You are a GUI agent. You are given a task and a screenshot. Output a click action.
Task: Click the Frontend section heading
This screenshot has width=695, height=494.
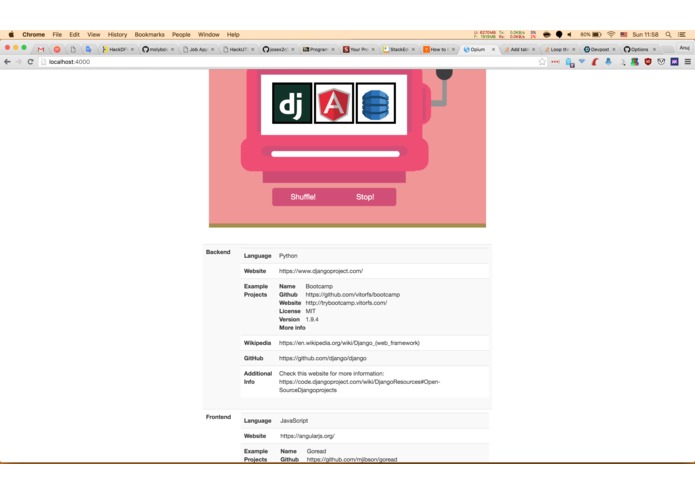point(218,417)
